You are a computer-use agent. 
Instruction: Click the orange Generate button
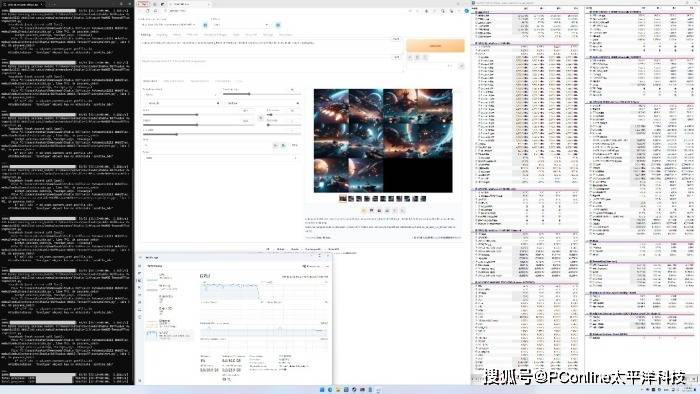click(435, 46)
